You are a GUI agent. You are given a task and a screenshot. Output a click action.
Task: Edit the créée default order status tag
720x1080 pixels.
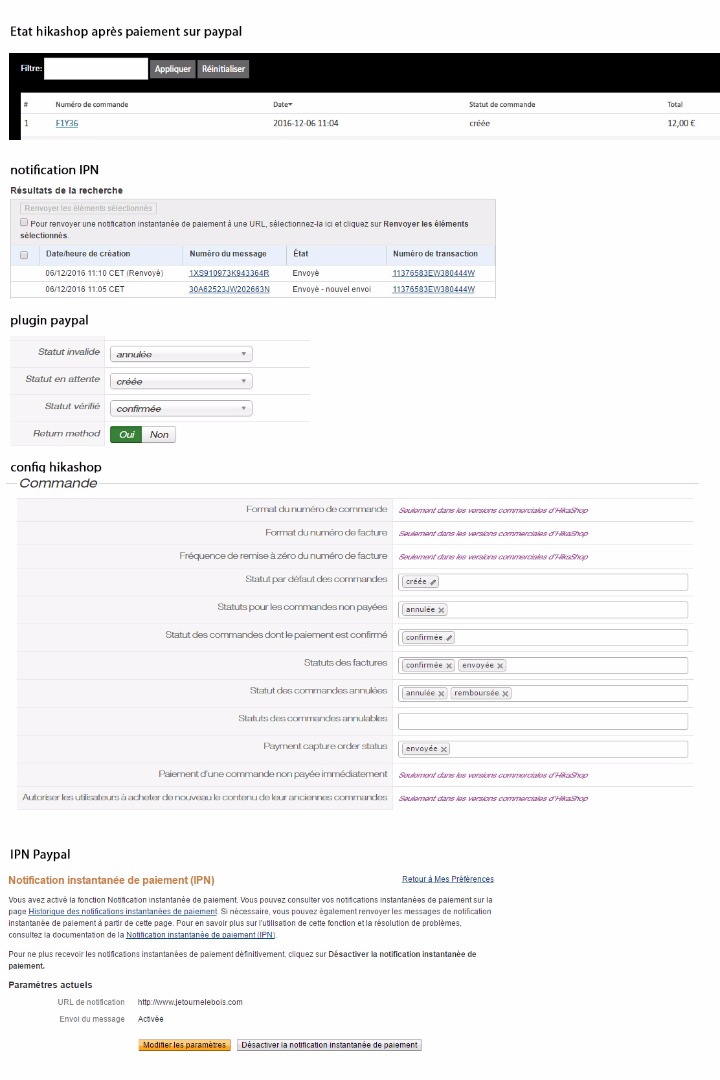coord(434,582)
